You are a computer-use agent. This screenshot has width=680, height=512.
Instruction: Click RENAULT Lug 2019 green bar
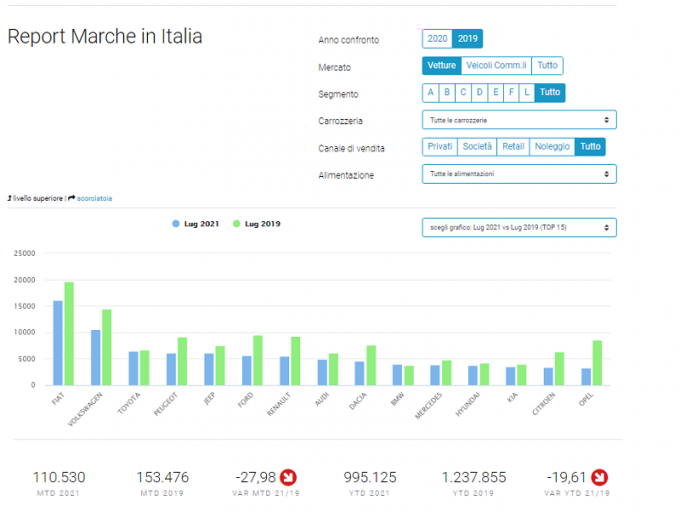coord(295,361)
